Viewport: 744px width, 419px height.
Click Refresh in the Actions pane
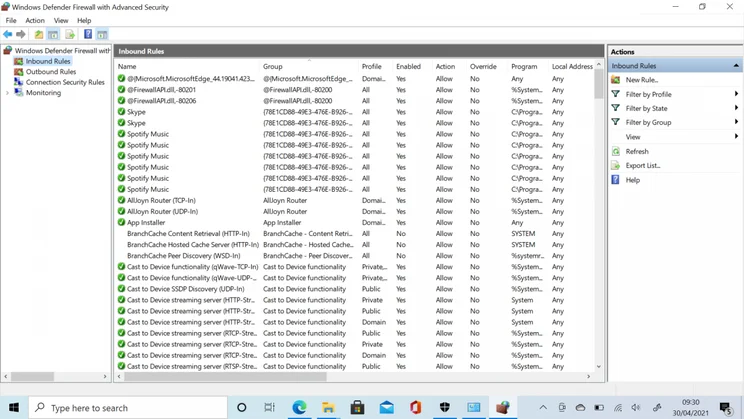[x=637, y=152]
